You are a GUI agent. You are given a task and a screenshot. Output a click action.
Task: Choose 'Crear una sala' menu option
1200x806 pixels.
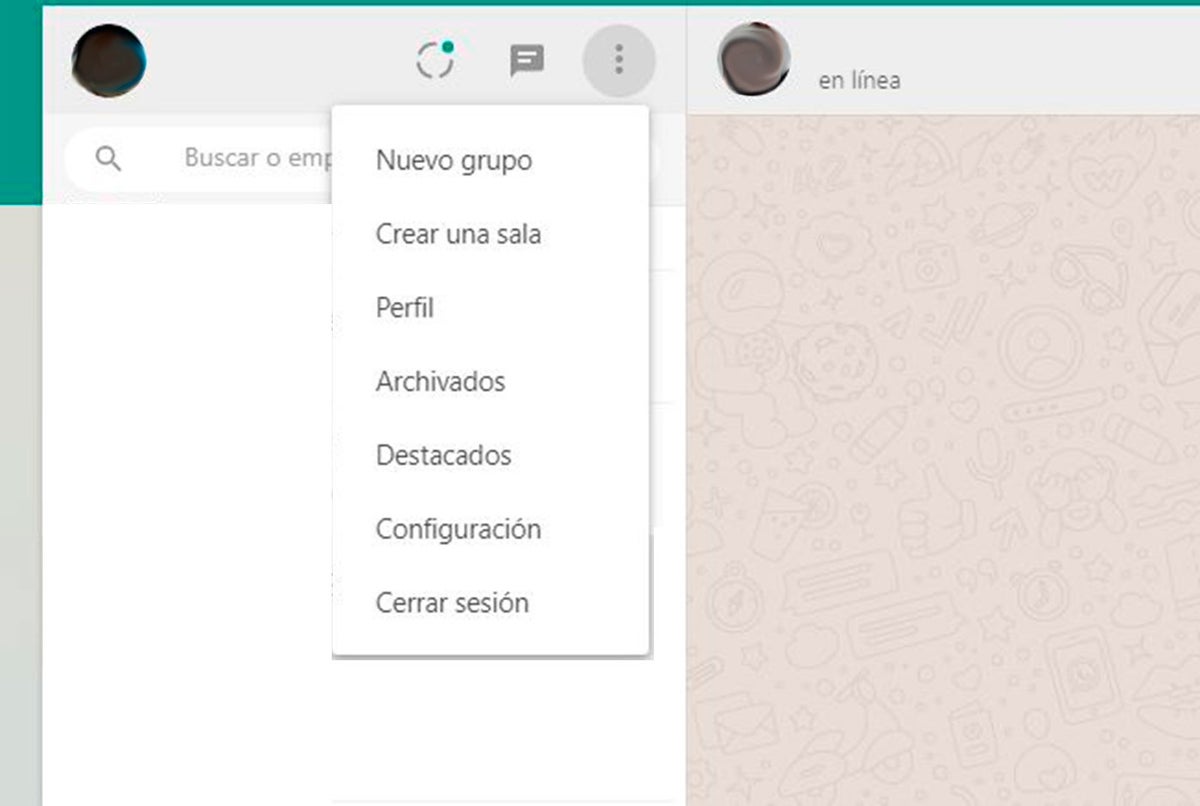click(458, 235)
